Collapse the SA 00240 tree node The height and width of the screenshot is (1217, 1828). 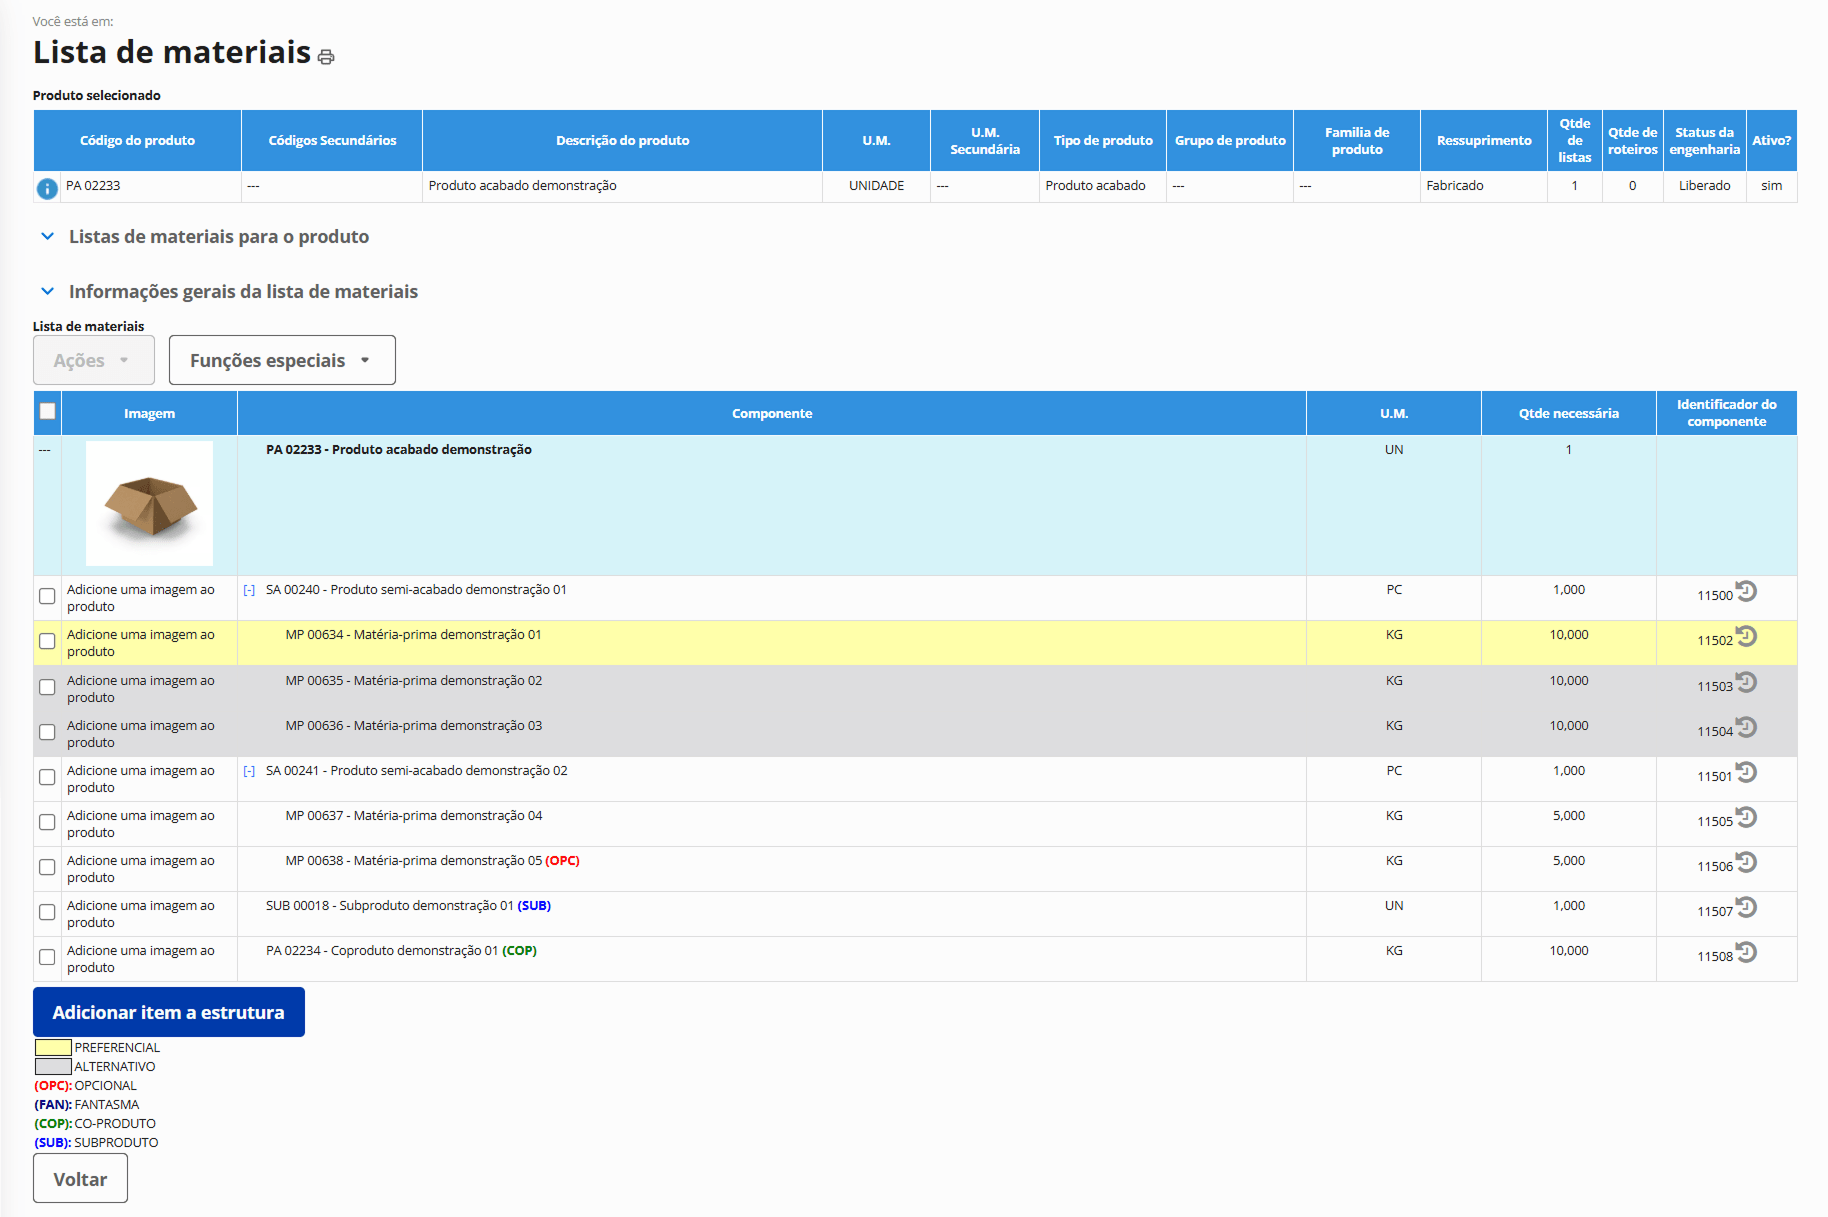(x=249, y=590)
